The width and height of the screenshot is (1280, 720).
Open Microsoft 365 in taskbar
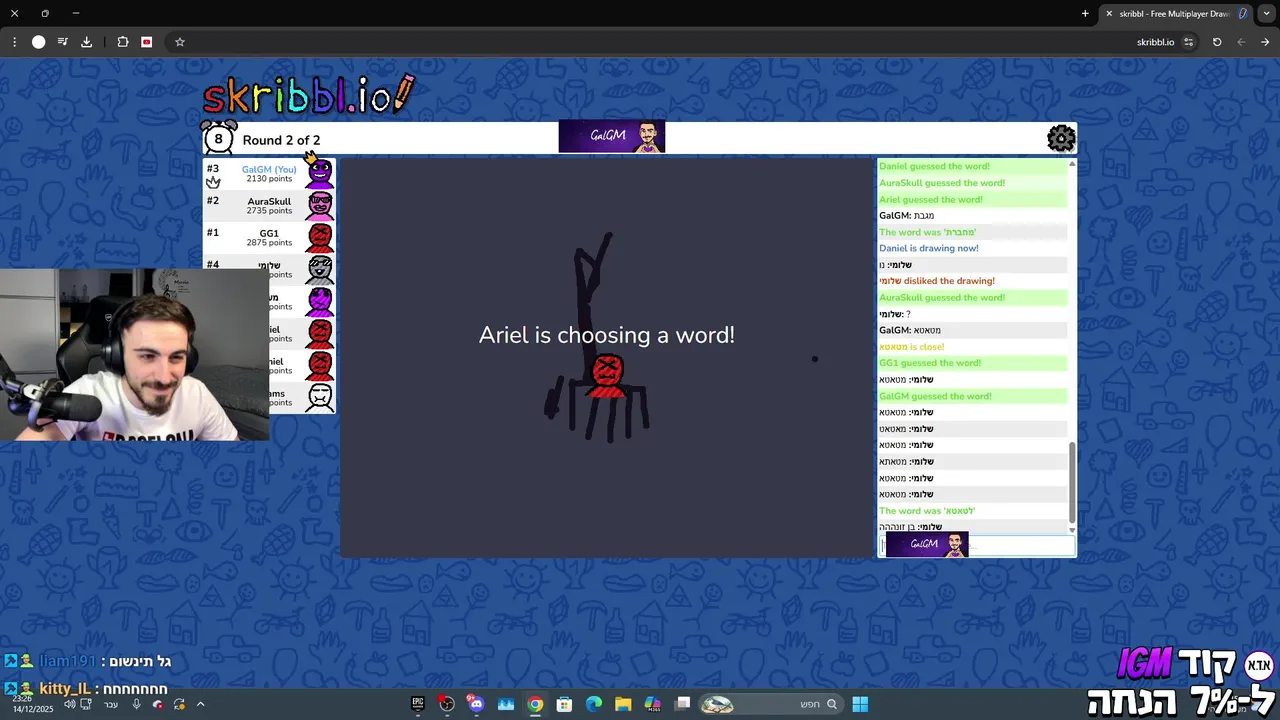pyautogui.click(x=653, y=704)
